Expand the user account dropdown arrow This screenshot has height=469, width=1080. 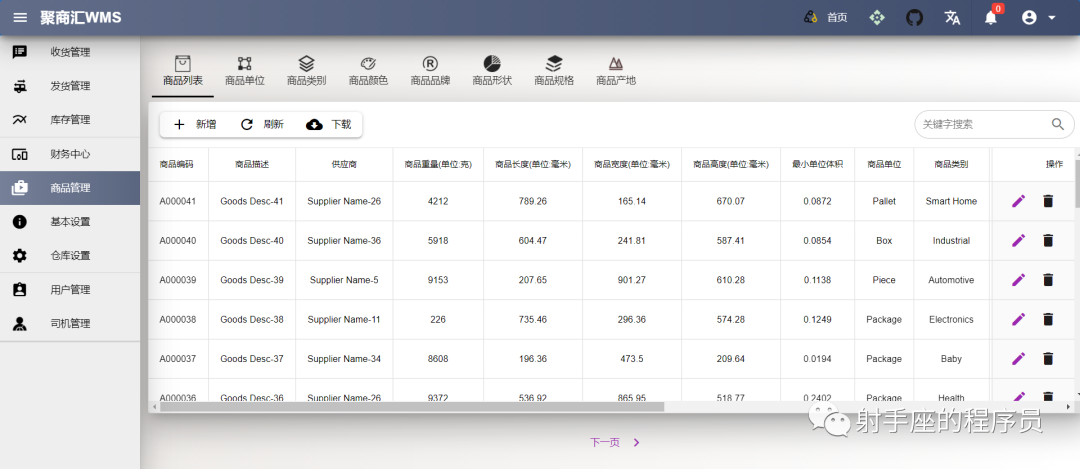point(1052,18)
